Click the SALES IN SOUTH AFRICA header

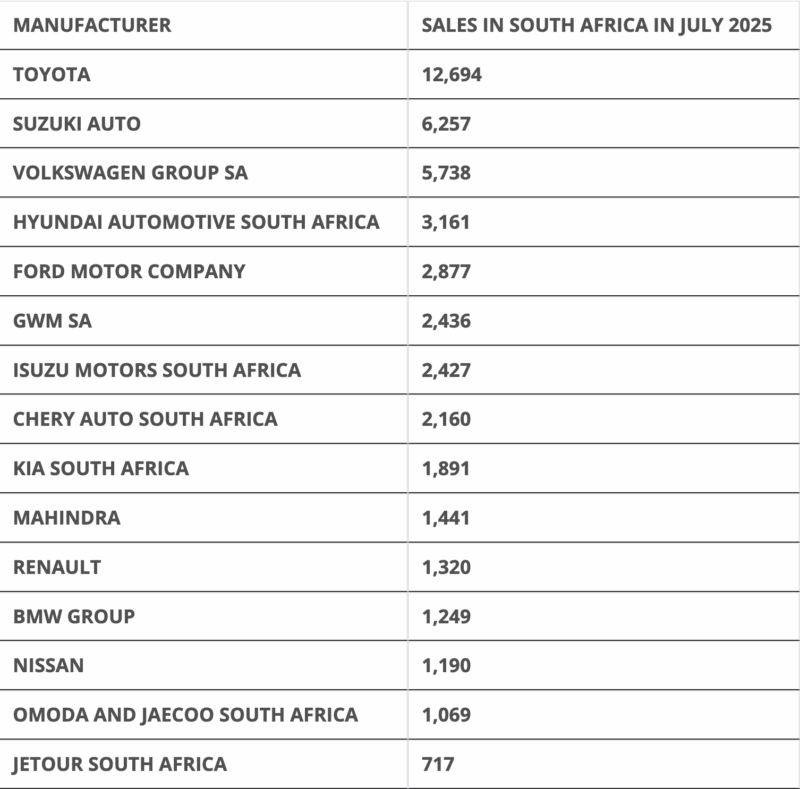(597, 25)
